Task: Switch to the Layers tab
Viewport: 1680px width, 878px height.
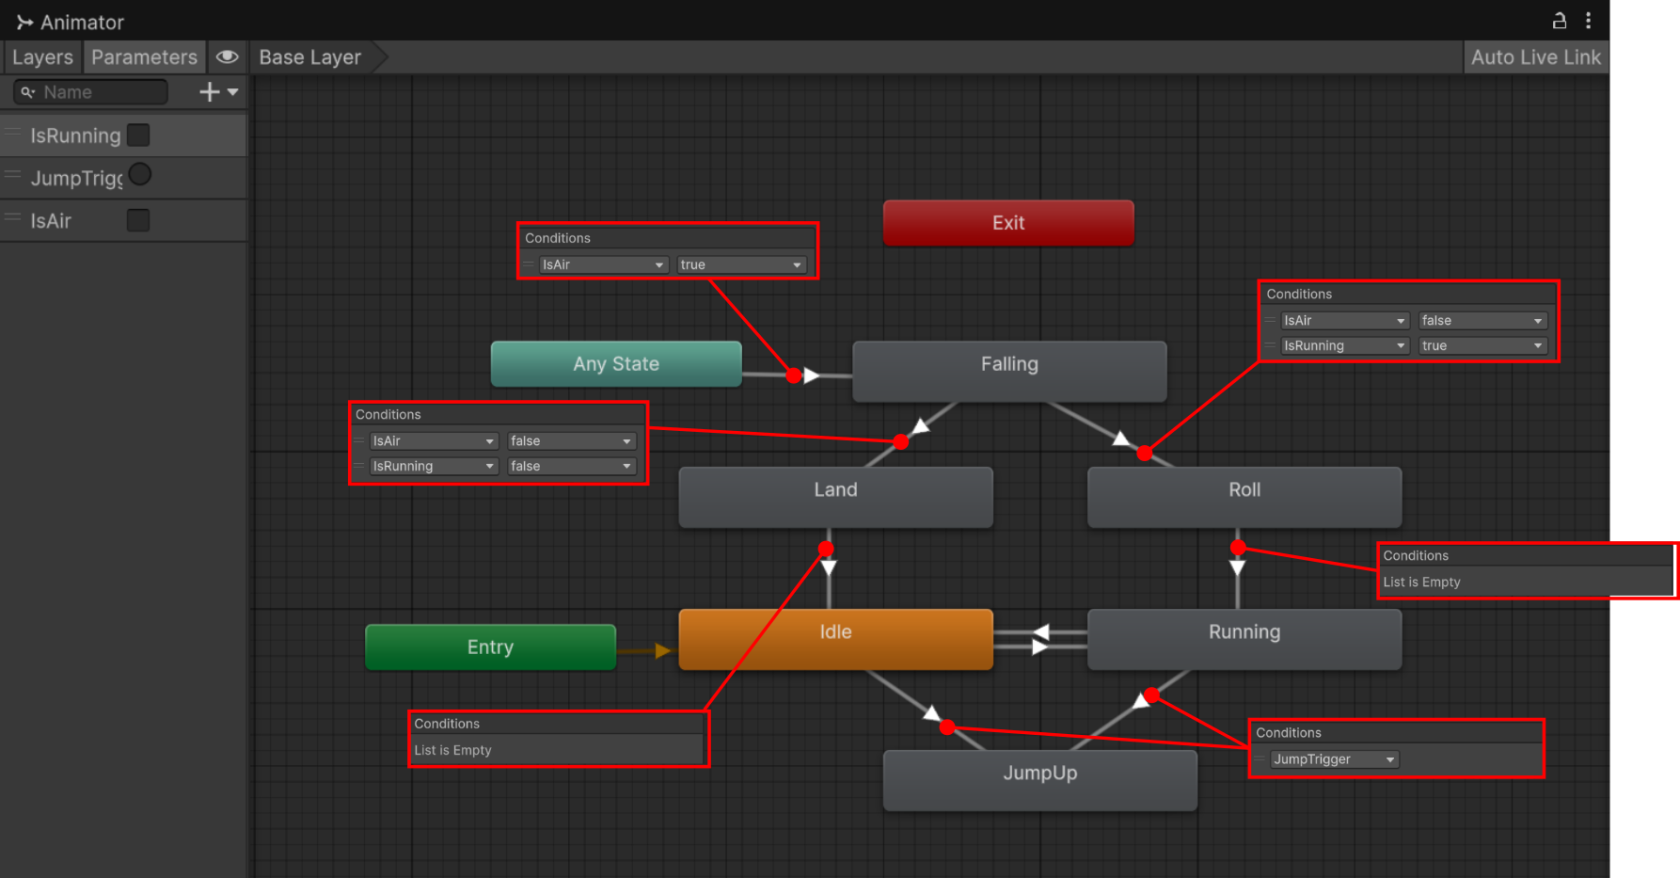Action: pos(42,57)
